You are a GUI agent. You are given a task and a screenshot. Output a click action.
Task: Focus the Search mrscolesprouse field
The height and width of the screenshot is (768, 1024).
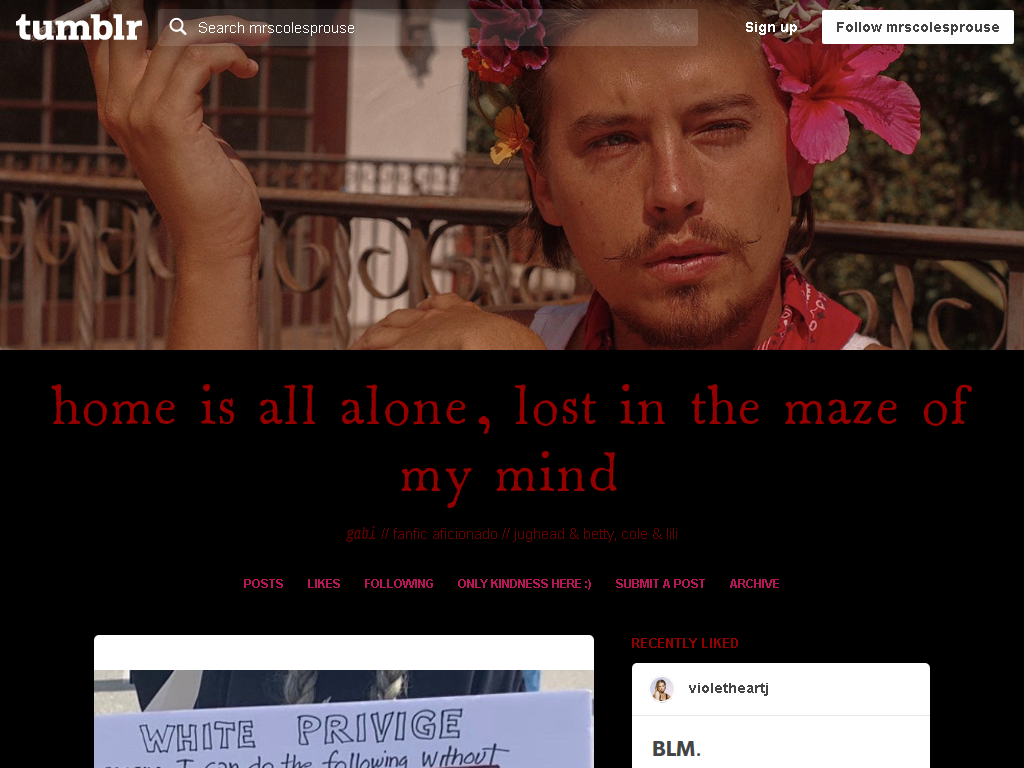428,27
